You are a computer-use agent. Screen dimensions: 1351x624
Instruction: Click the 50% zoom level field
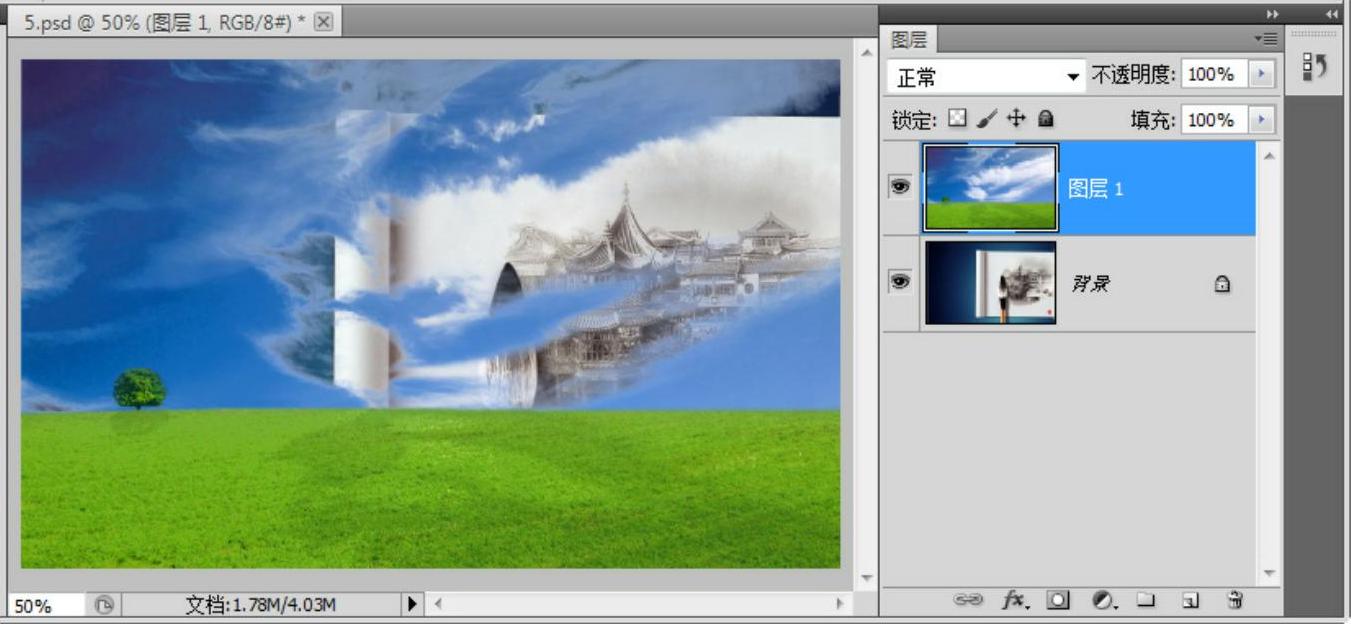coord(45,605)
